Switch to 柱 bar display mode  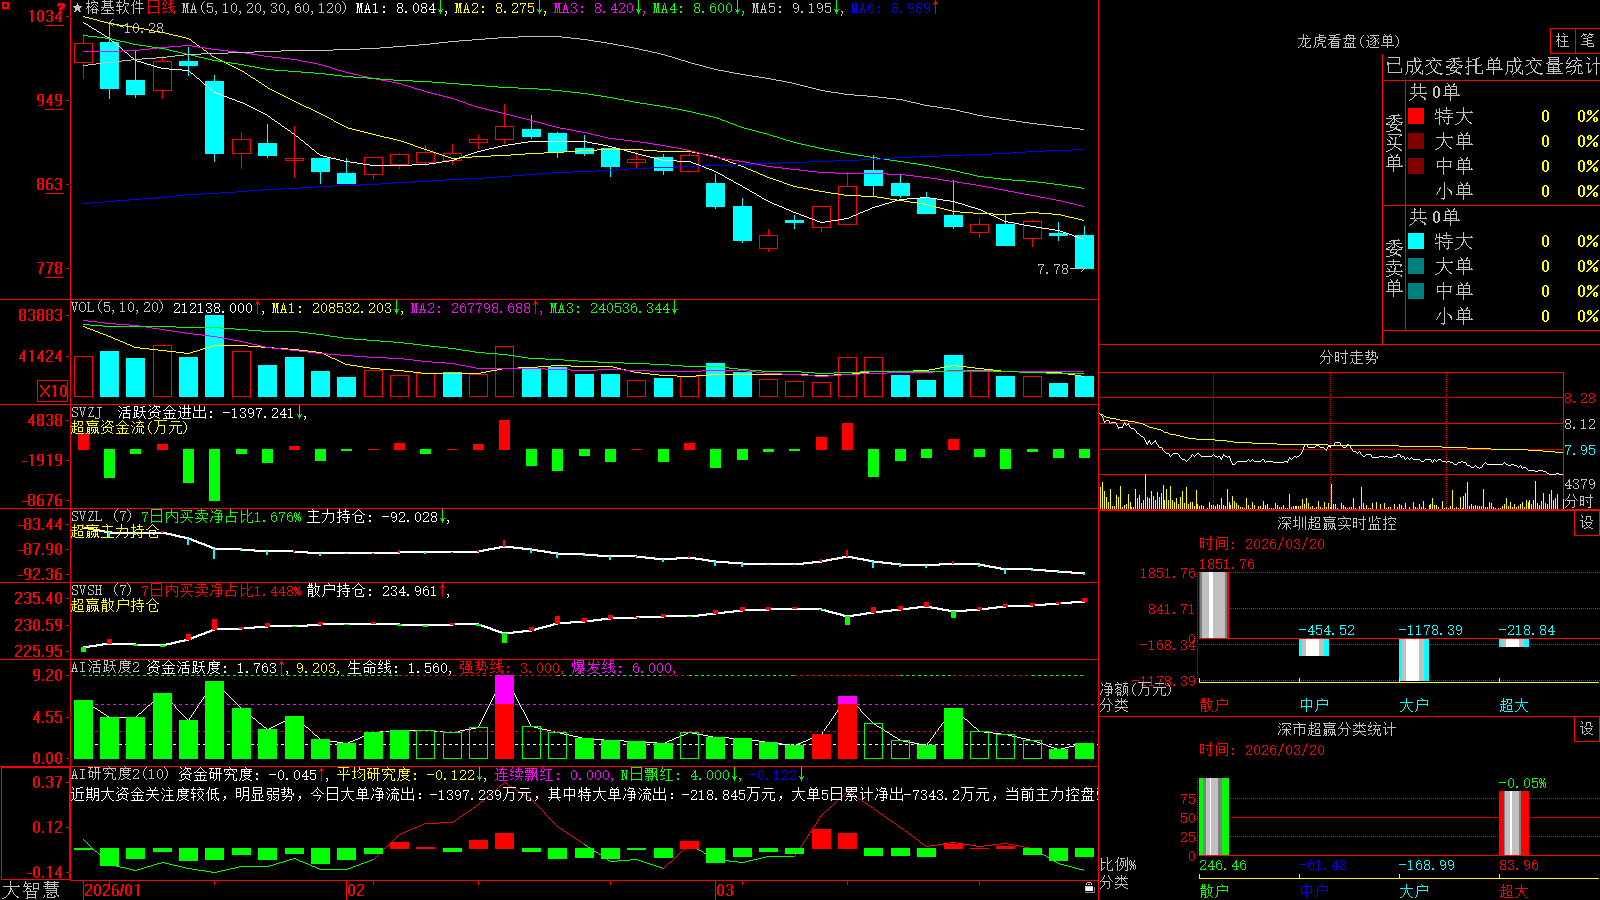coord(1562,40)
